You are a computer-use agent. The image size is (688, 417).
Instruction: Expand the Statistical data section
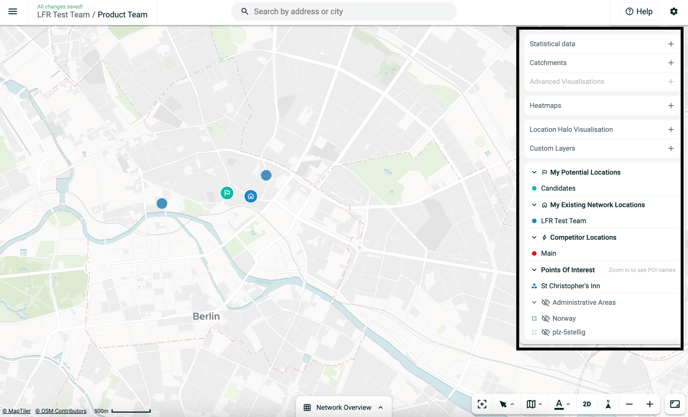click(x=670, y=44)
